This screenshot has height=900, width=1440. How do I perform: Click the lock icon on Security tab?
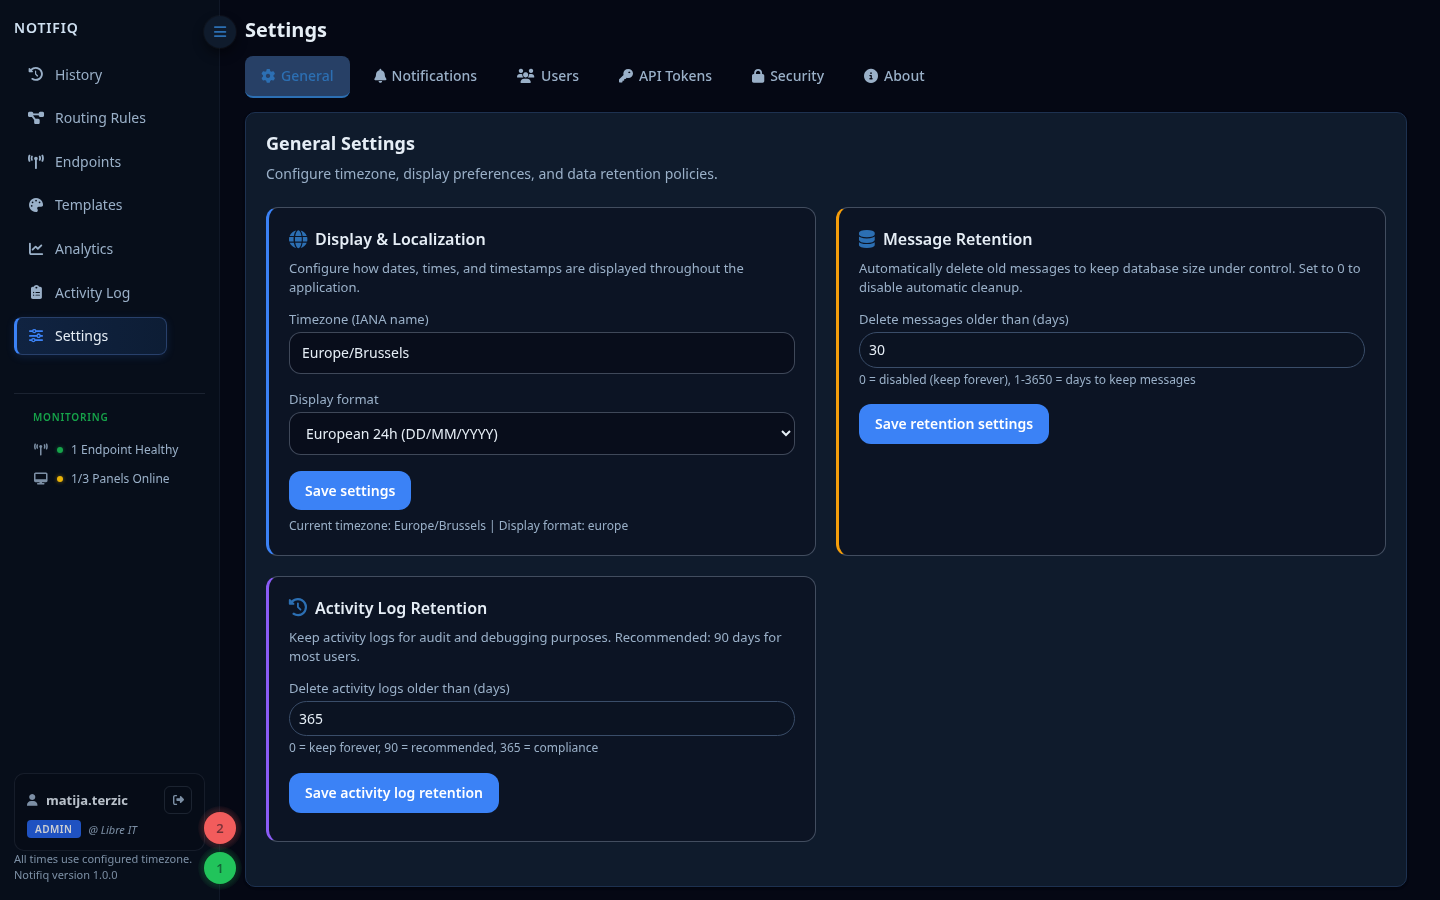click(x=758, y=76)
